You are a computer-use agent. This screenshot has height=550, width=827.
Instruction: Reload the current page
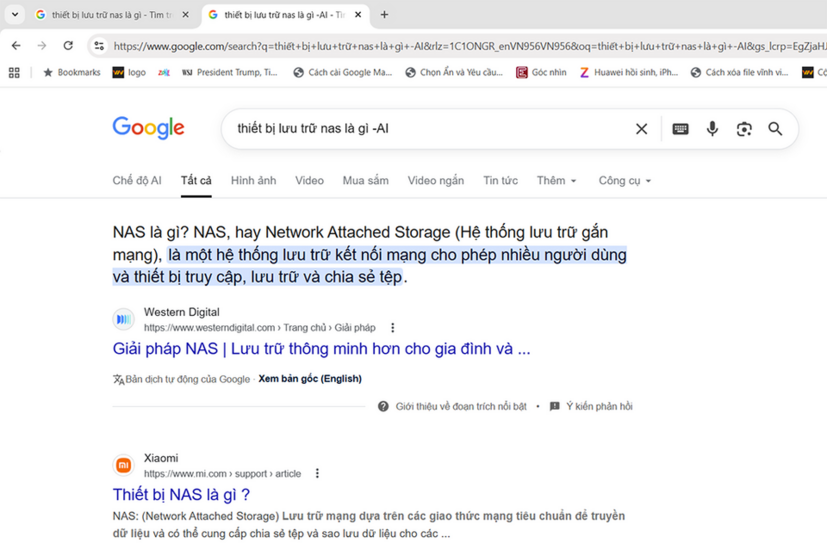[68, 46]
